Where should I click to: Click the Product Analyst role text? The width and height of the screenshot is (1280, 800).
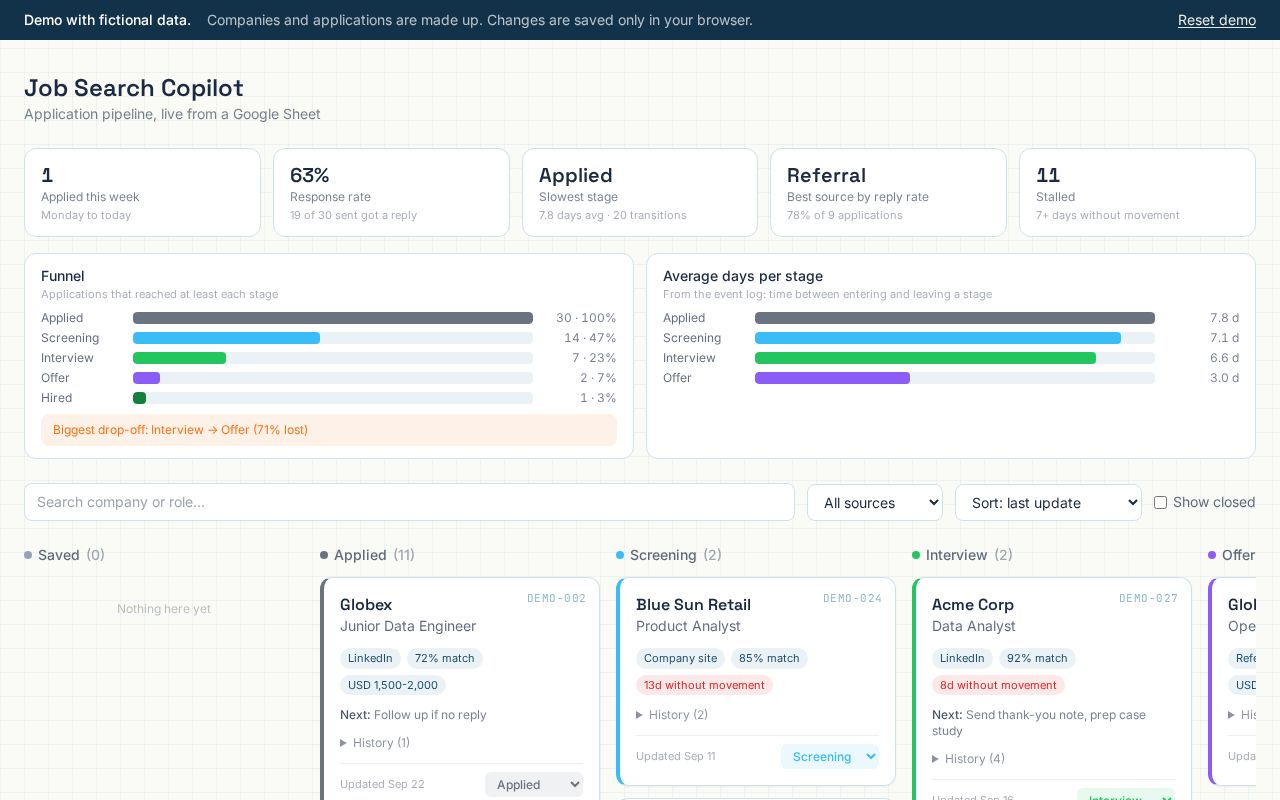(688, 626)
